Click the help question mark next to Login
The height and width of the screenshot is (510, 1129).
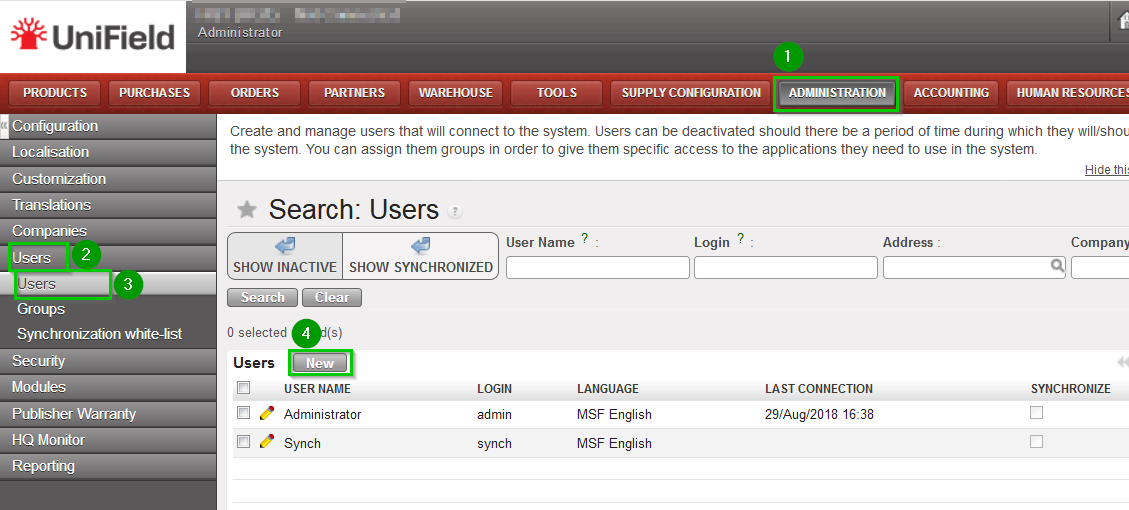click(740, 240)
